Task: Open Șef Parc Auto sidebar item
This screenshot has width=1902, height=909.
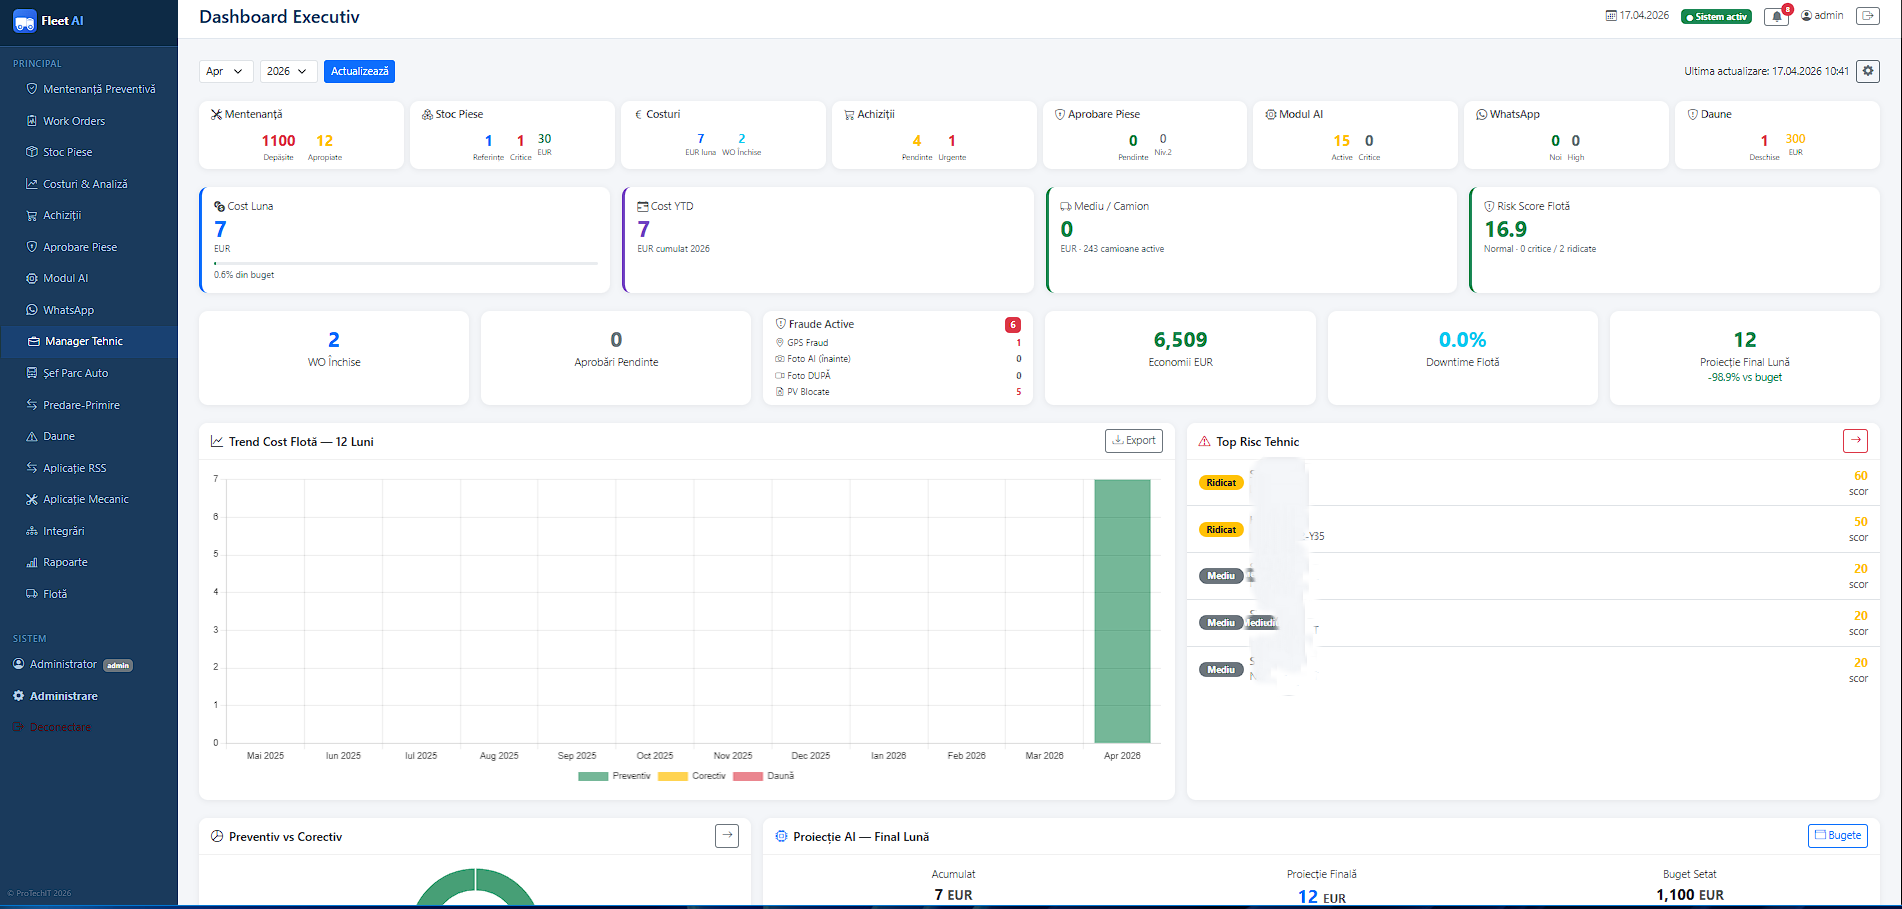Action: click(89, 373)
